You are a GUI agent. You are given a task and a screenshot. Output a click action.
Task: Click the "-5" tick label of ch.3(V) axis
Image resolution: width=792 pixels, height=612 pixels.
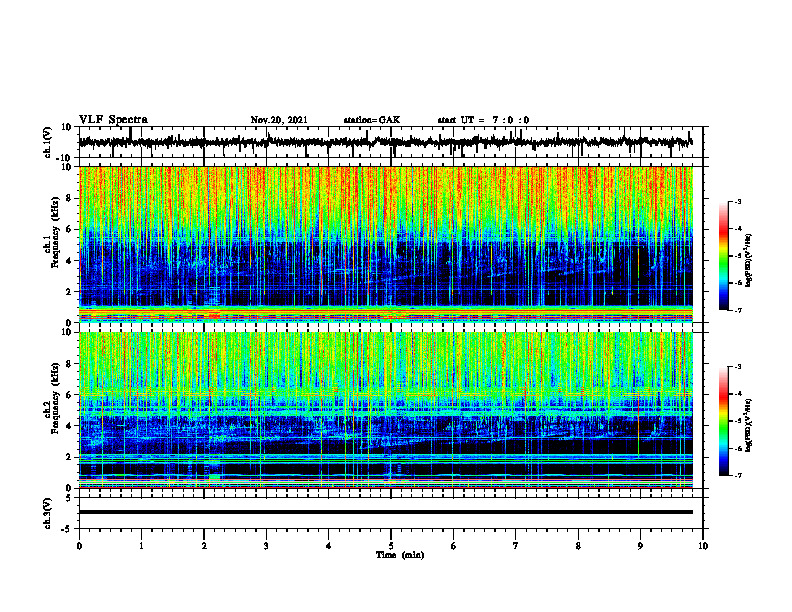67,529
